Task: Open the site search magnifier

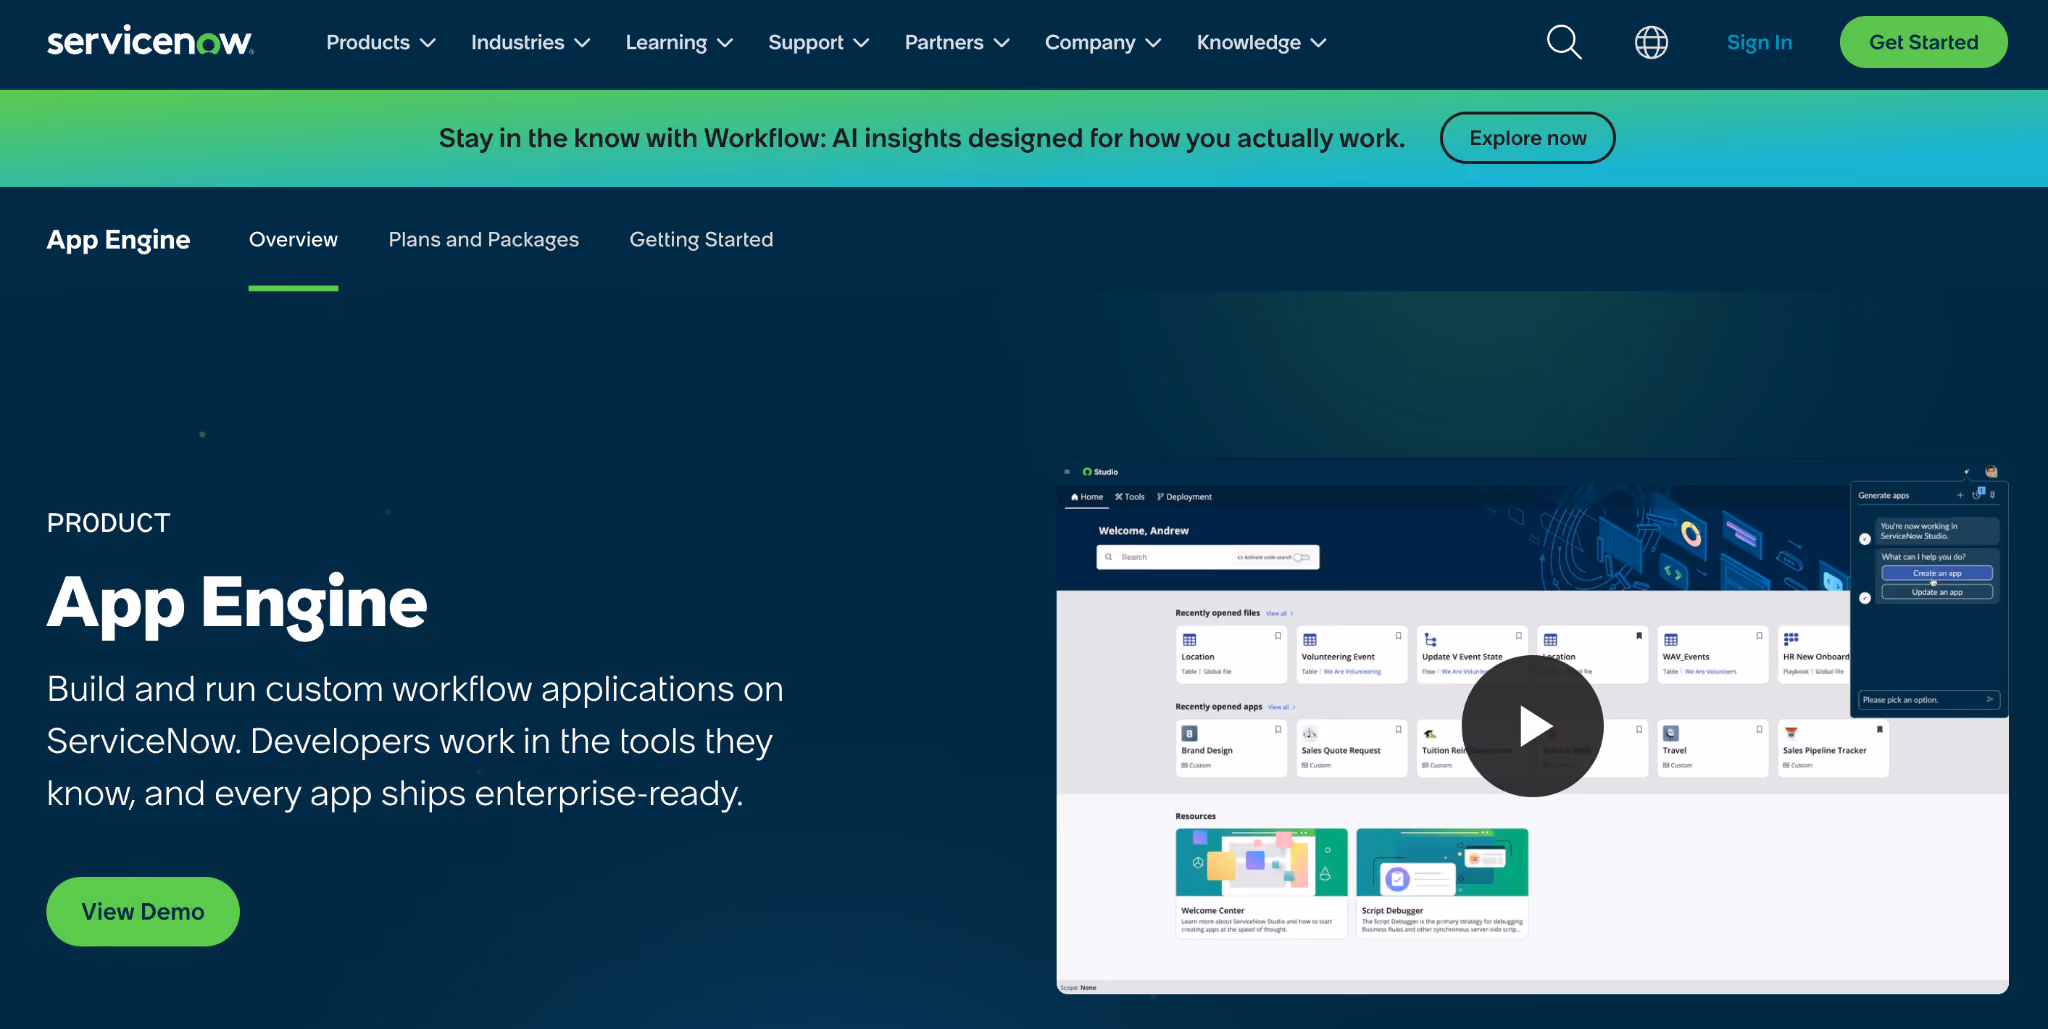Action: point(1564,42)
